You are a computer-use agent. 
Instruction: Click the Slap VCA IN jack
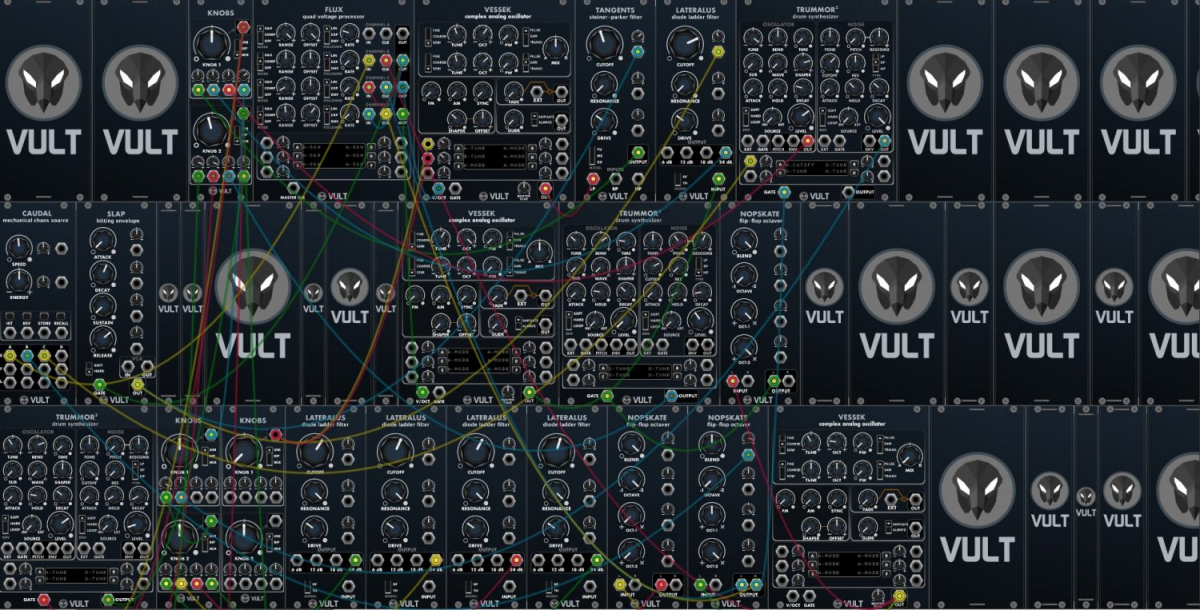point(128,366)
